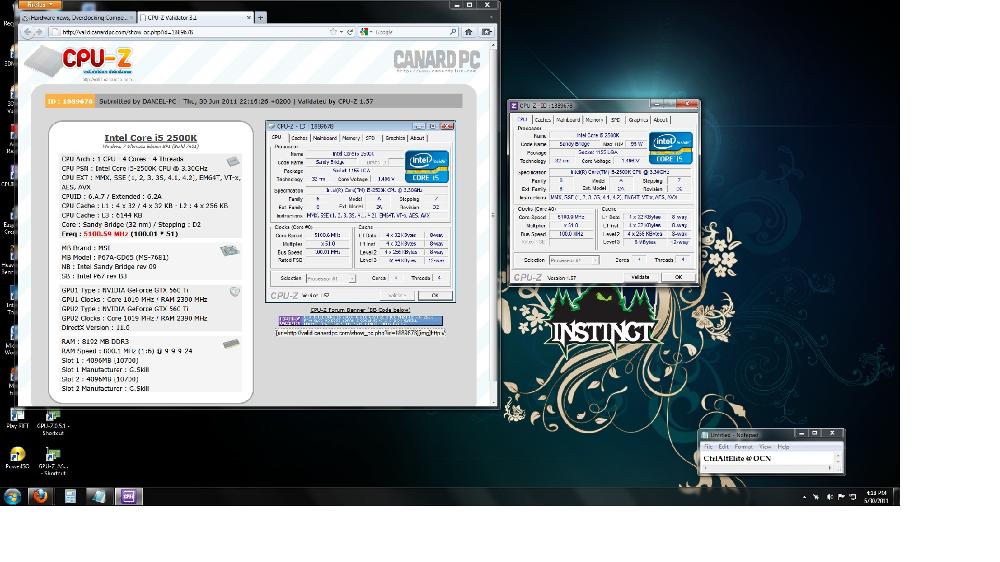Click the CPU-Z validation database logo
The height and width of the screenshot is (562, 1000).
pos(79,63)
